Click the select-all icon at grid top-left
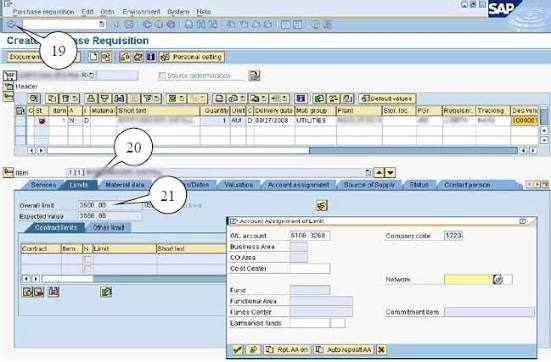The width and height of the screenshot is (551, 362). [x=20, y=111]
